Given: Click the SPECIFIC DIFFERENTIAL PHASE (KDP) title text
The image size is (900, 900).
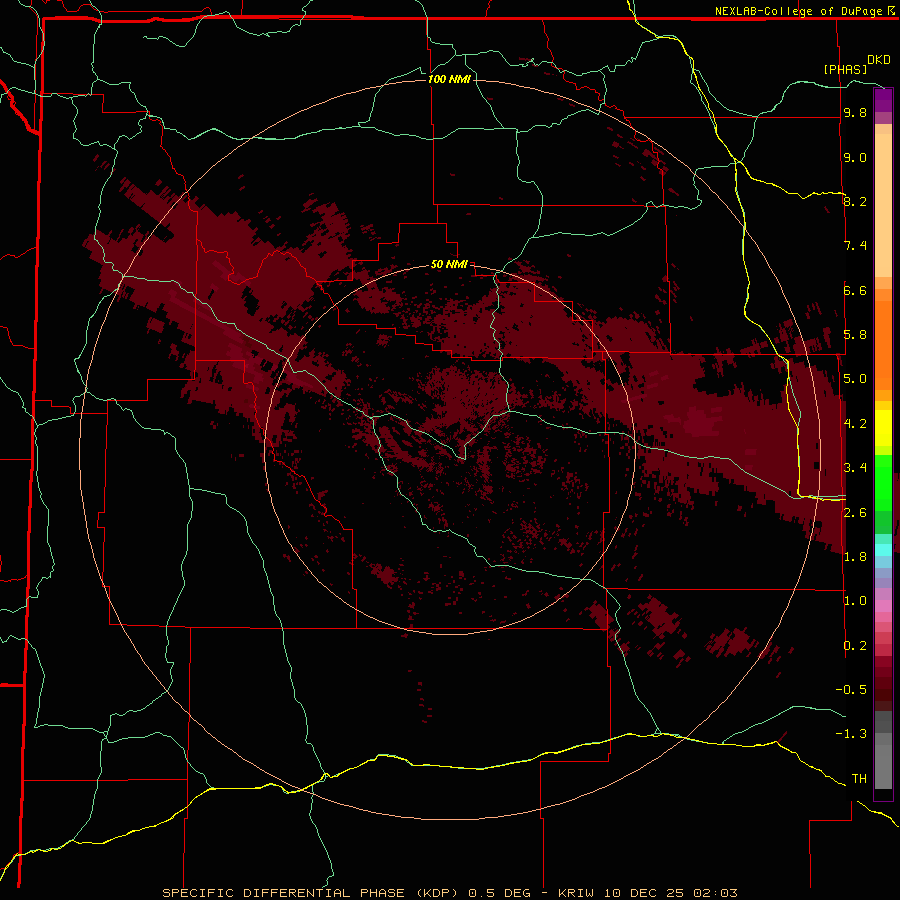Looking at the screenshot, I should click(310, 893).
